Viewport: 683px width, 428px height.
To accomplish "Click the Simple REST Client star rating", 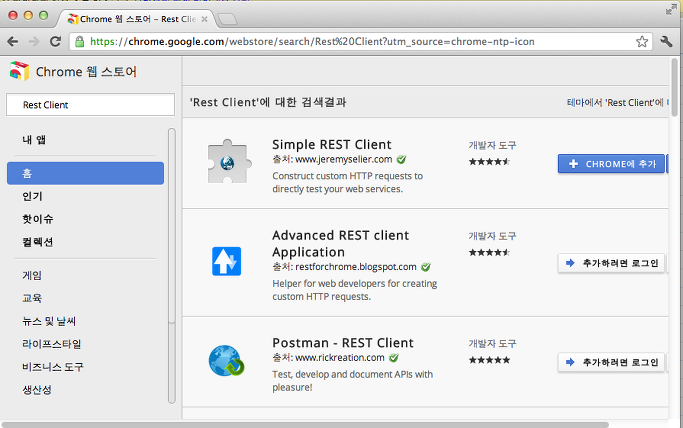I will tap(489, 162).
